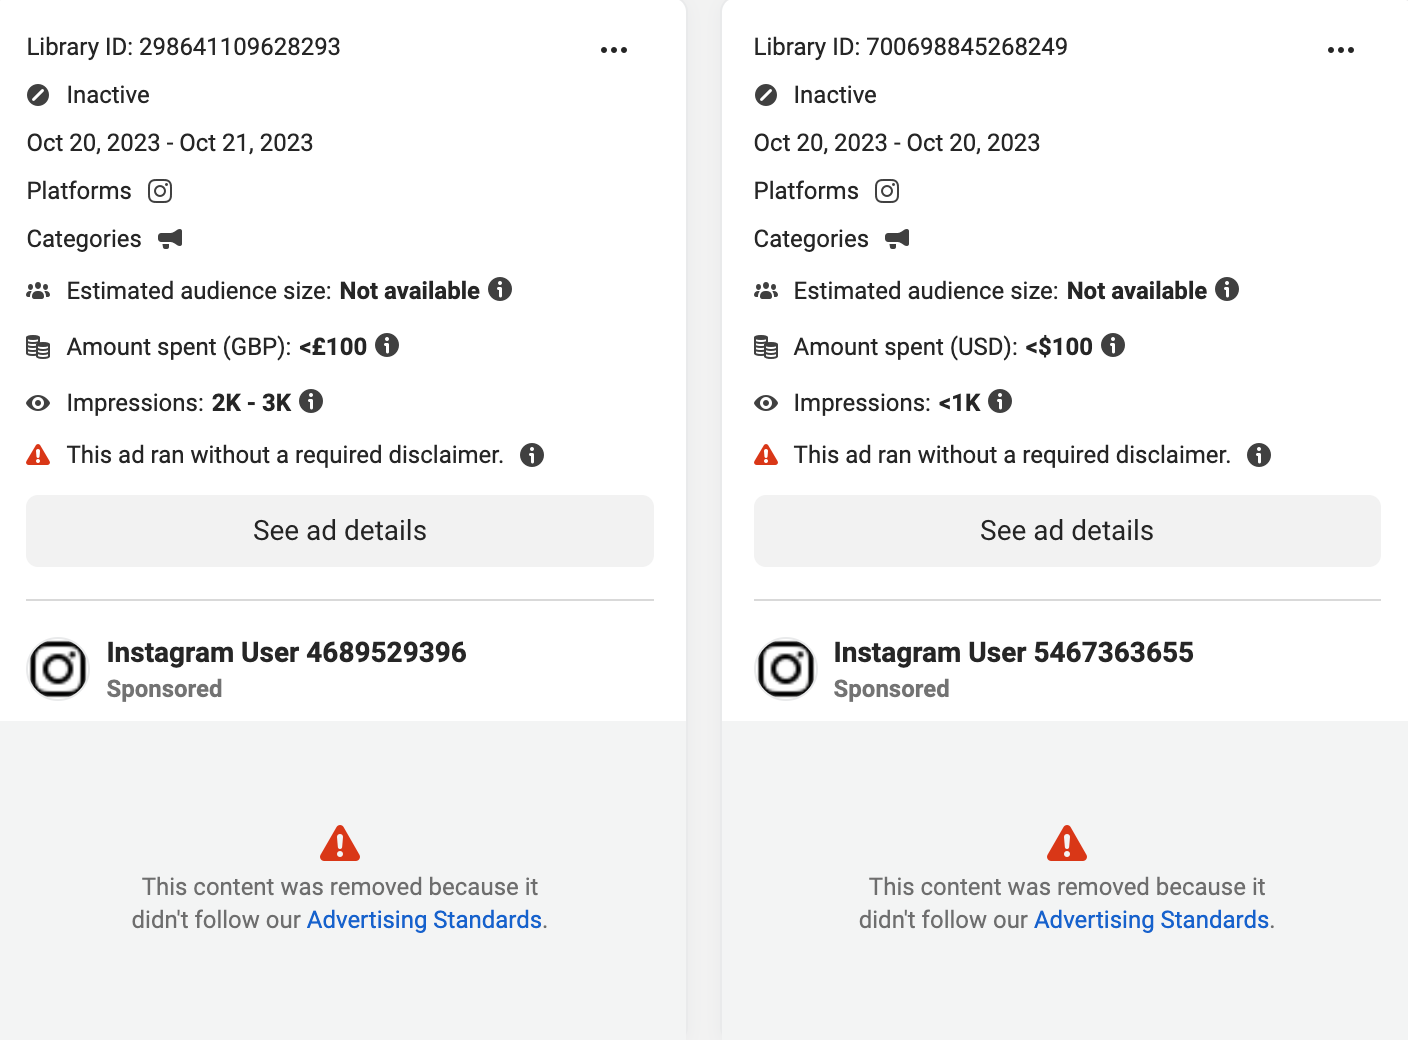Viewport: 1408px width, 1040px height.
Task: Show info for the right ad's estimated audience size
Action: (1227, 290)
